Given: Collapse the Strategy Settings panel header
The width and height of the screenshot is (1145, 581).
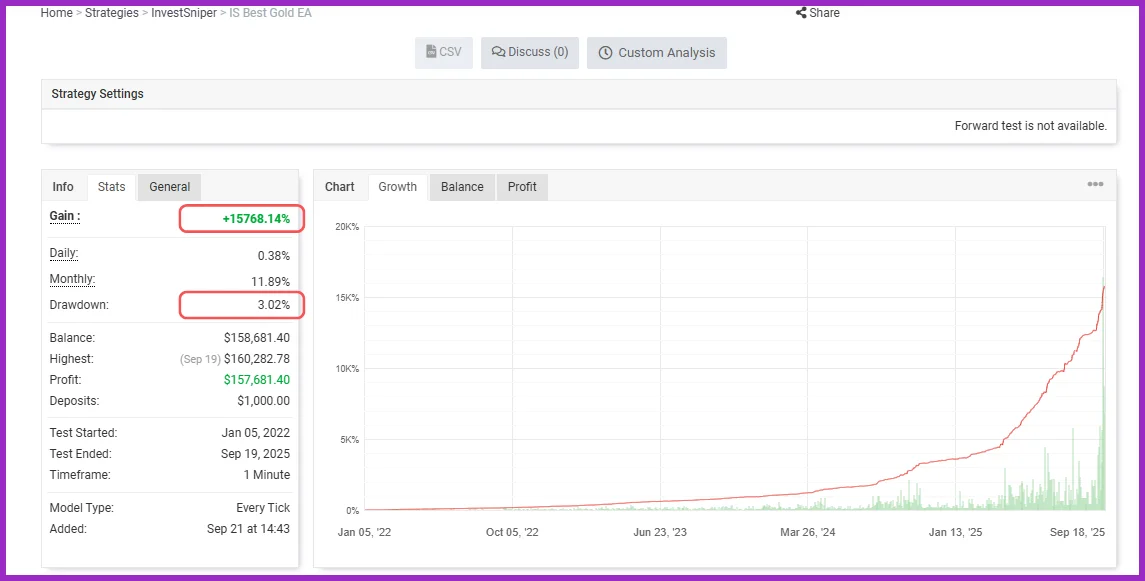Looking at the screenshot, I should 97,94.
